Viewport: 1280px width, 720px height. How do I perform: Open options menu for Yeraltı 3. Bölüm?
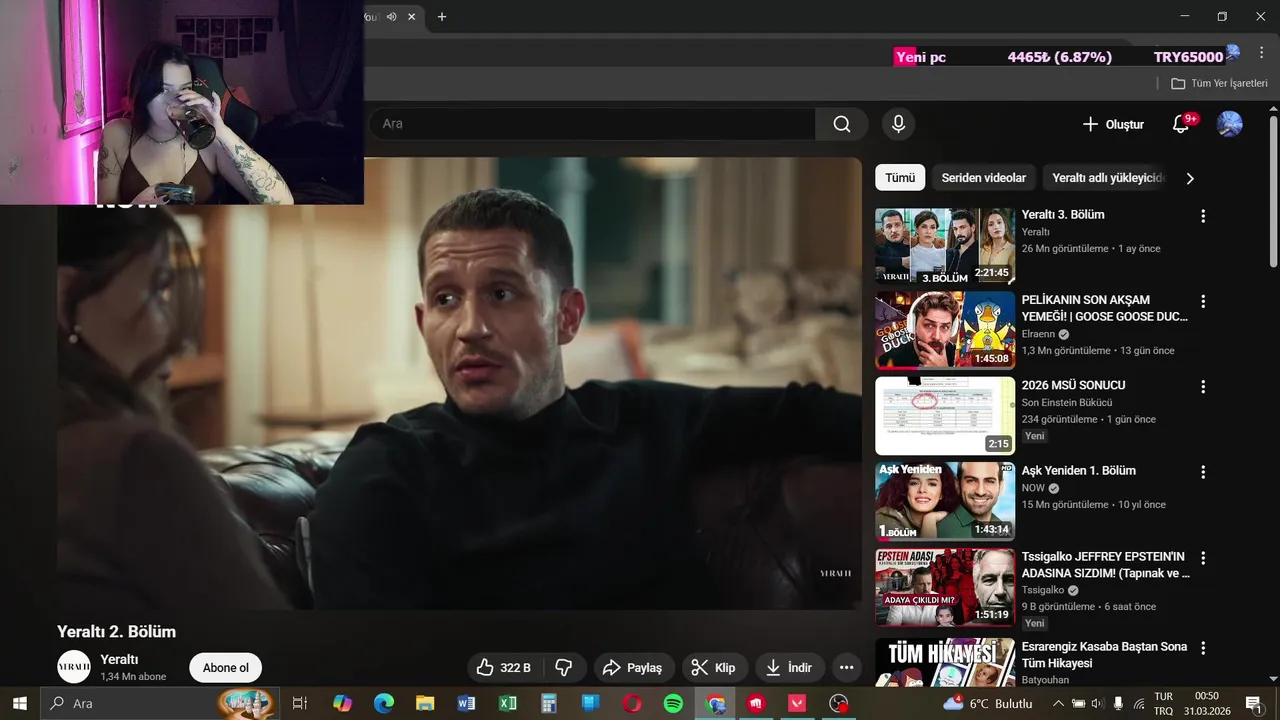tap(1203, 216)
